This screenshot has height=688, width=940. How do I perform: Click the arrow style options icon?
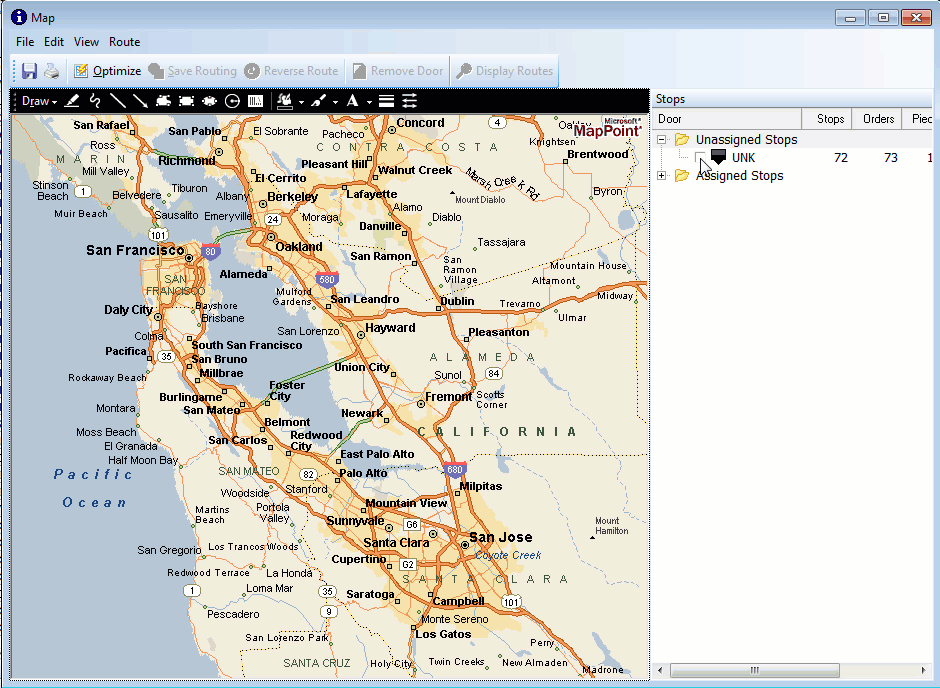pos(409,101)
